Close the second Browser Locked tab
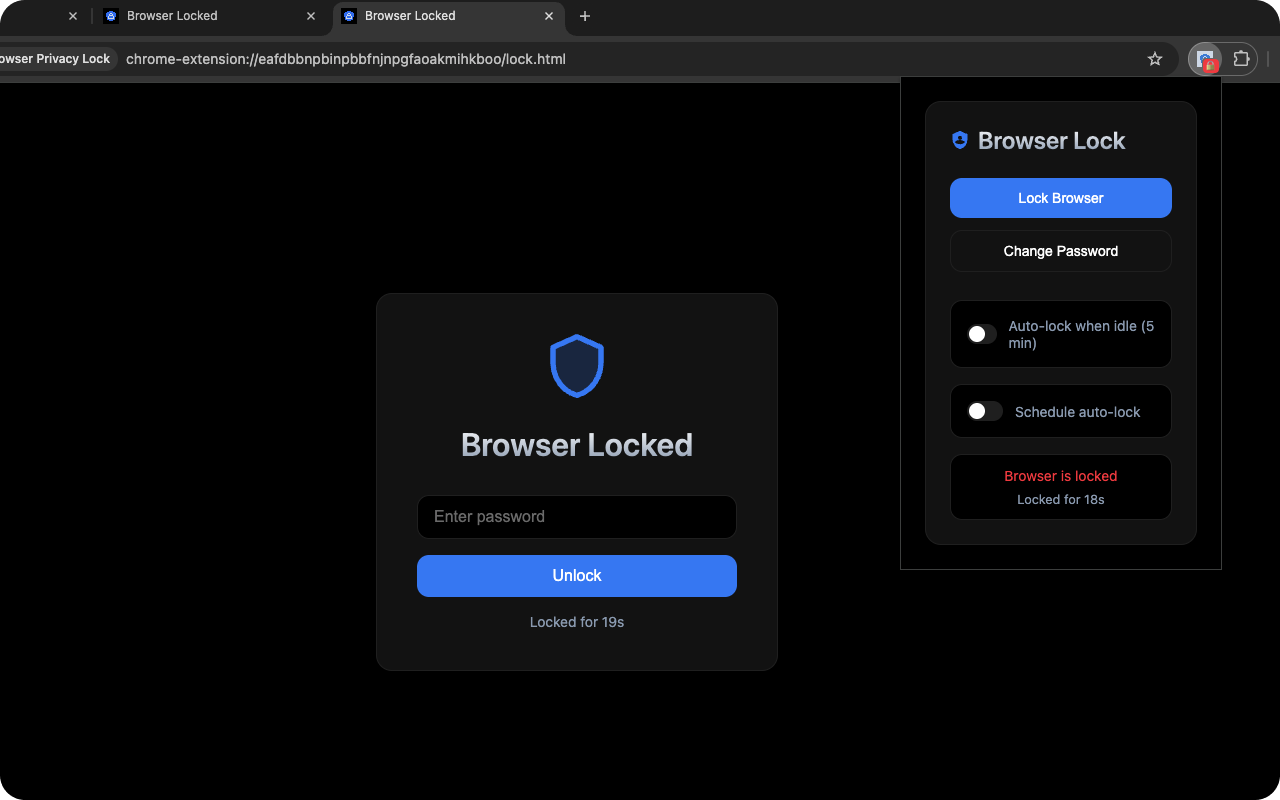 coord(311,16)
